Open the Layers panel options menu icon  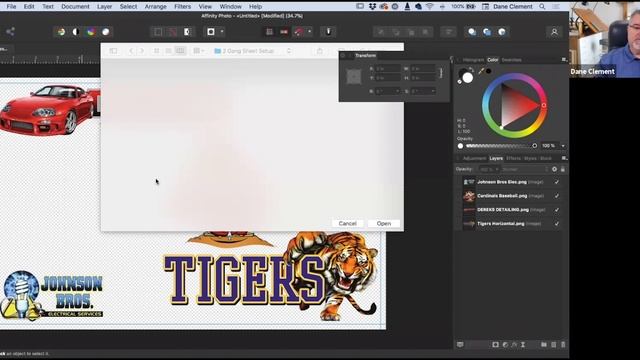[x=564, y=158]
